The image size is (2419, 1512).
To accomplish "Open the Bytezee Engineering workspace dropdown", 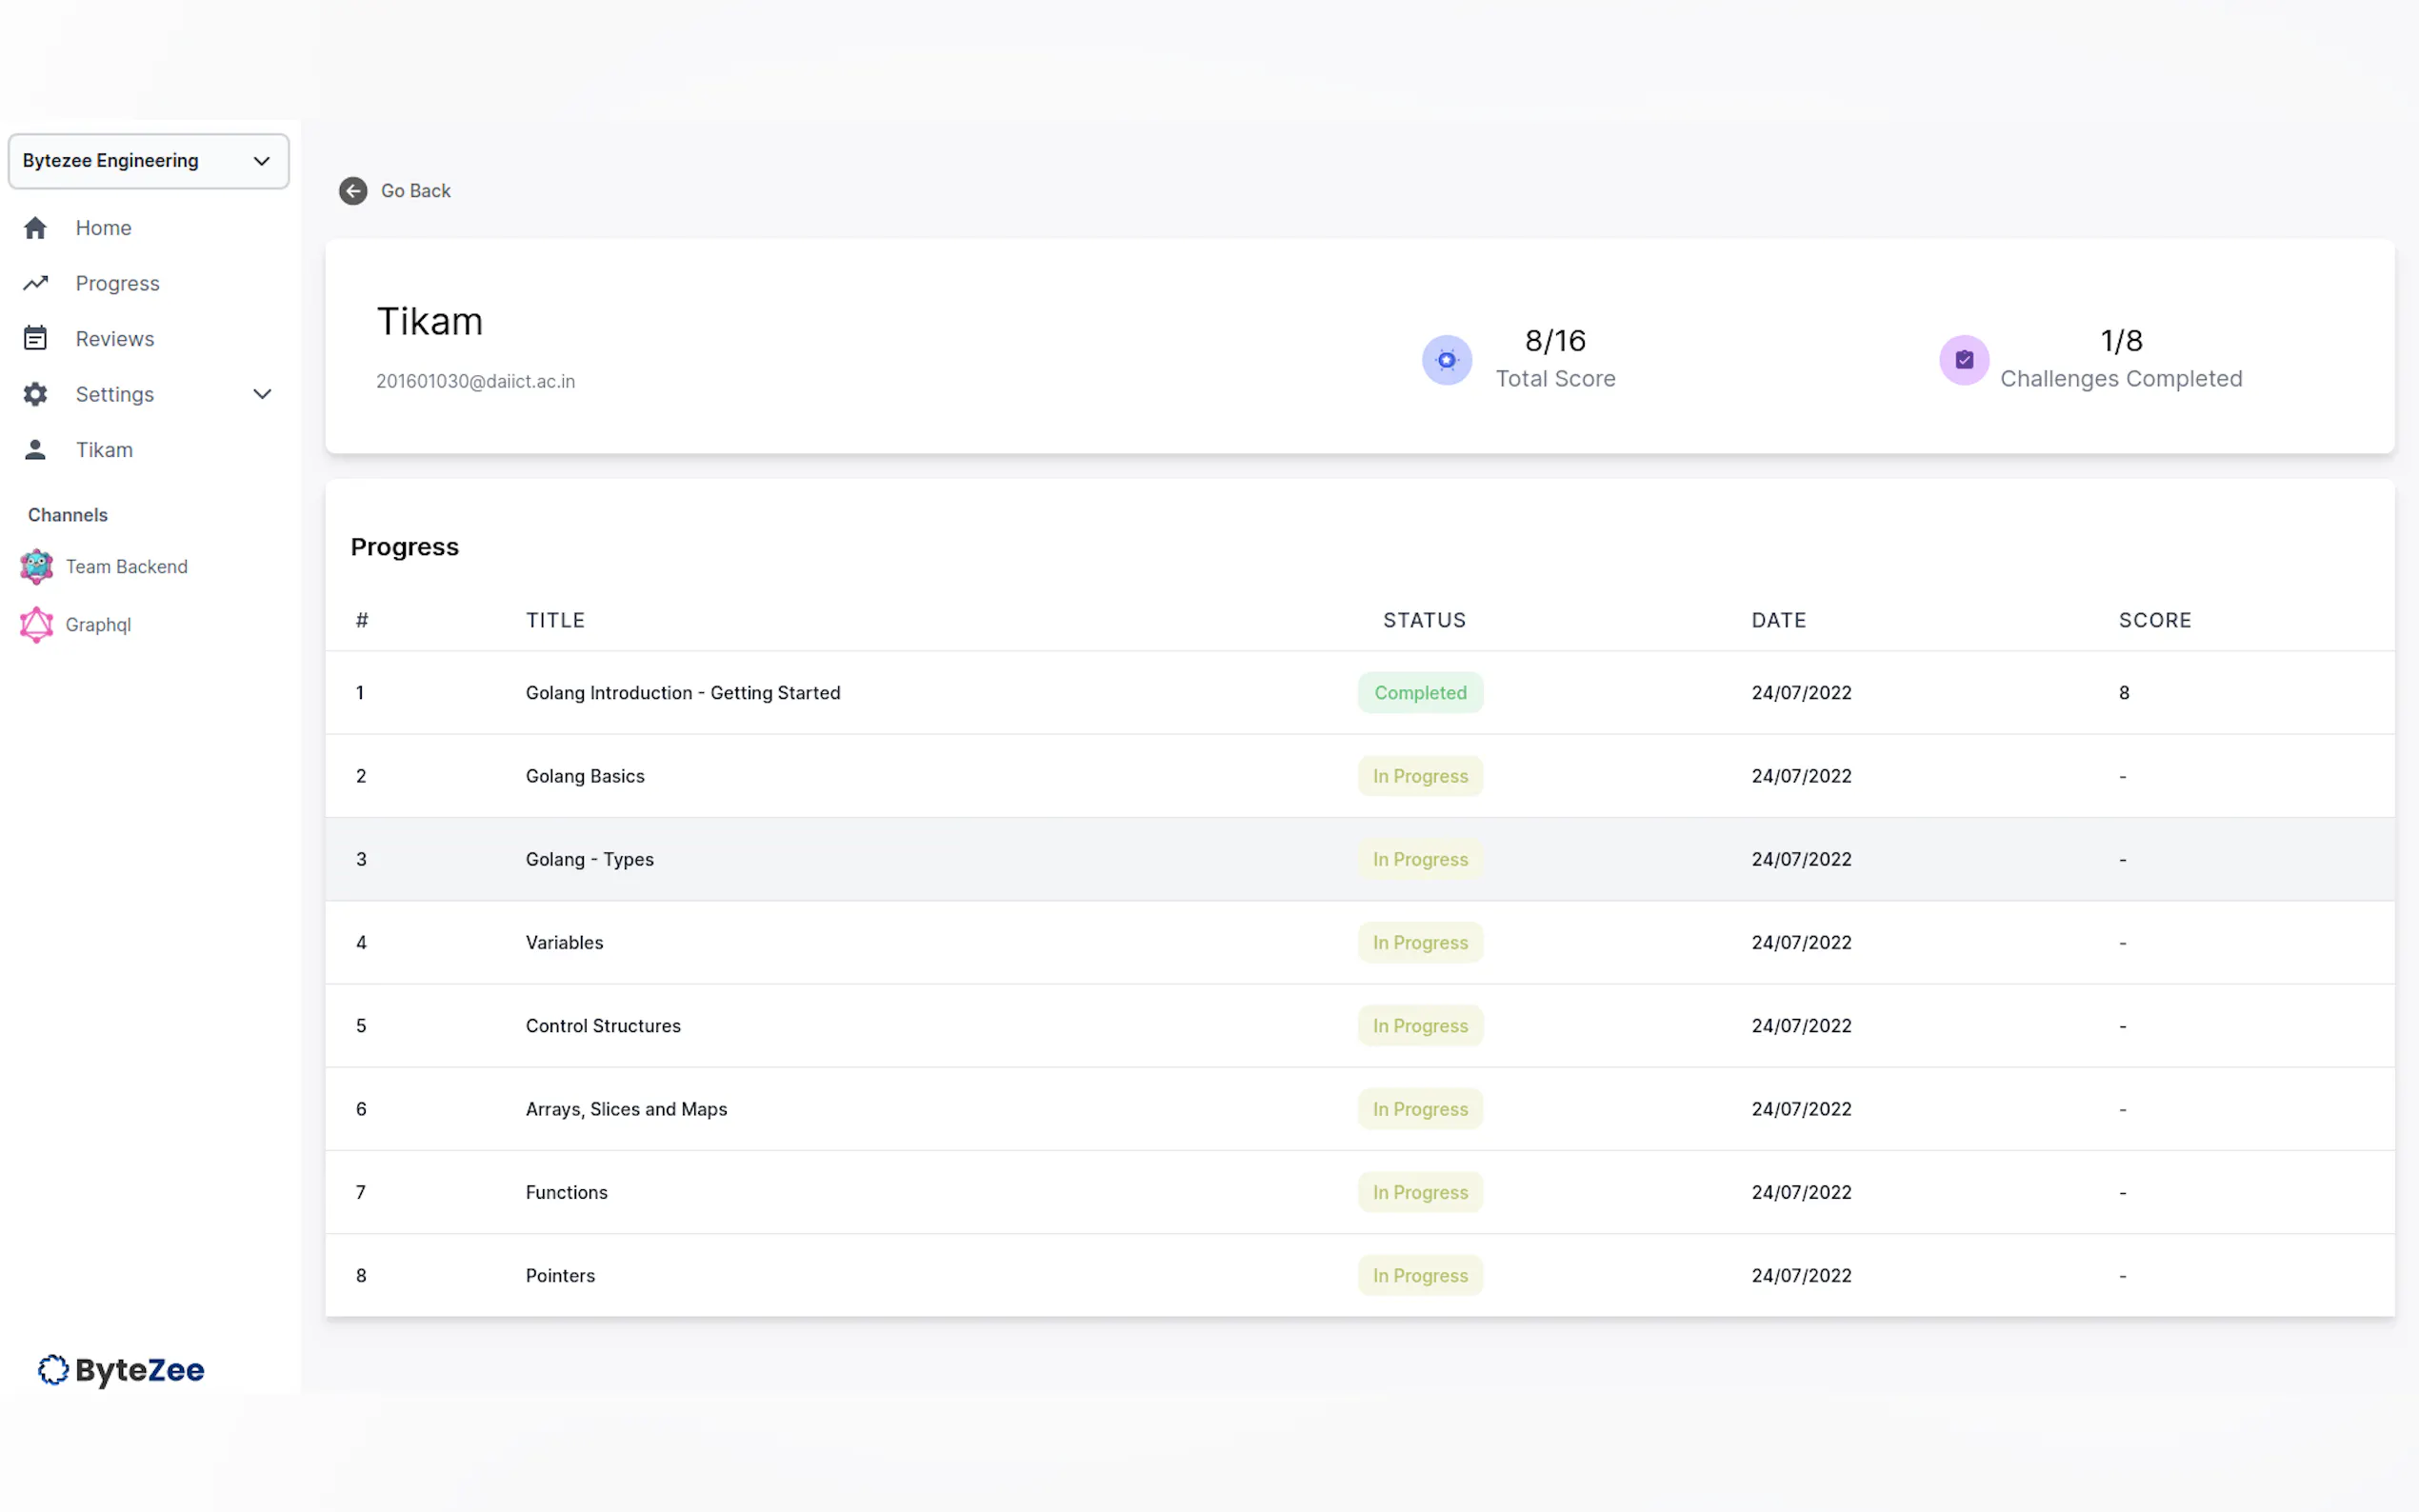I will coord(148,161).
